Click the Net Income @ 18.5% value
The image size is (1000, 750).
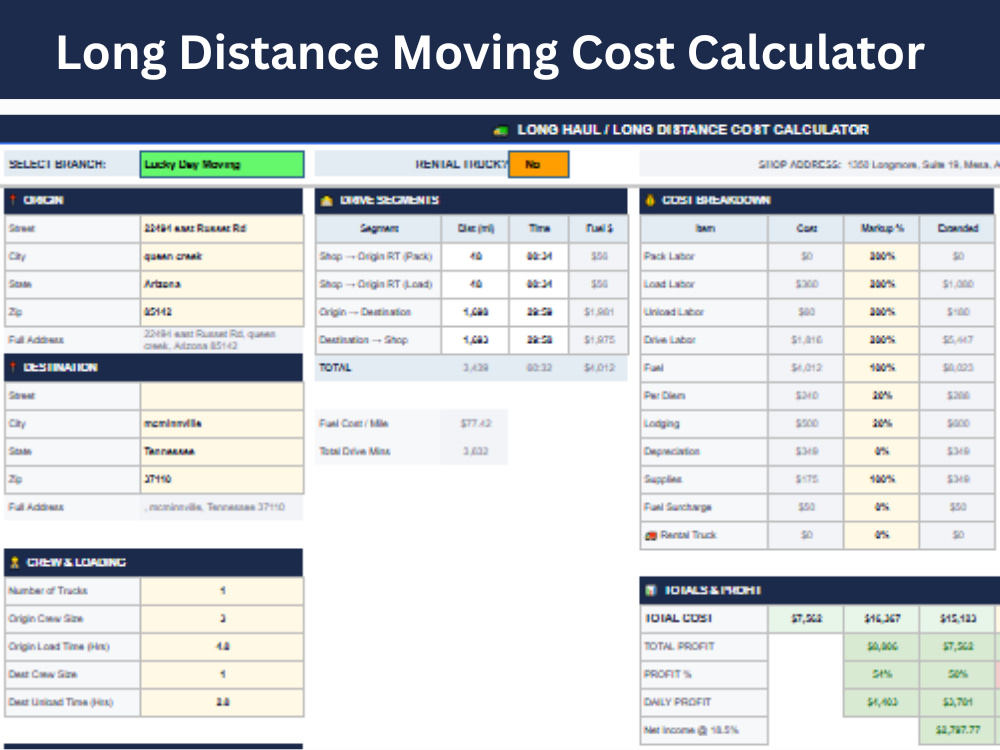[x=957, y=730]
